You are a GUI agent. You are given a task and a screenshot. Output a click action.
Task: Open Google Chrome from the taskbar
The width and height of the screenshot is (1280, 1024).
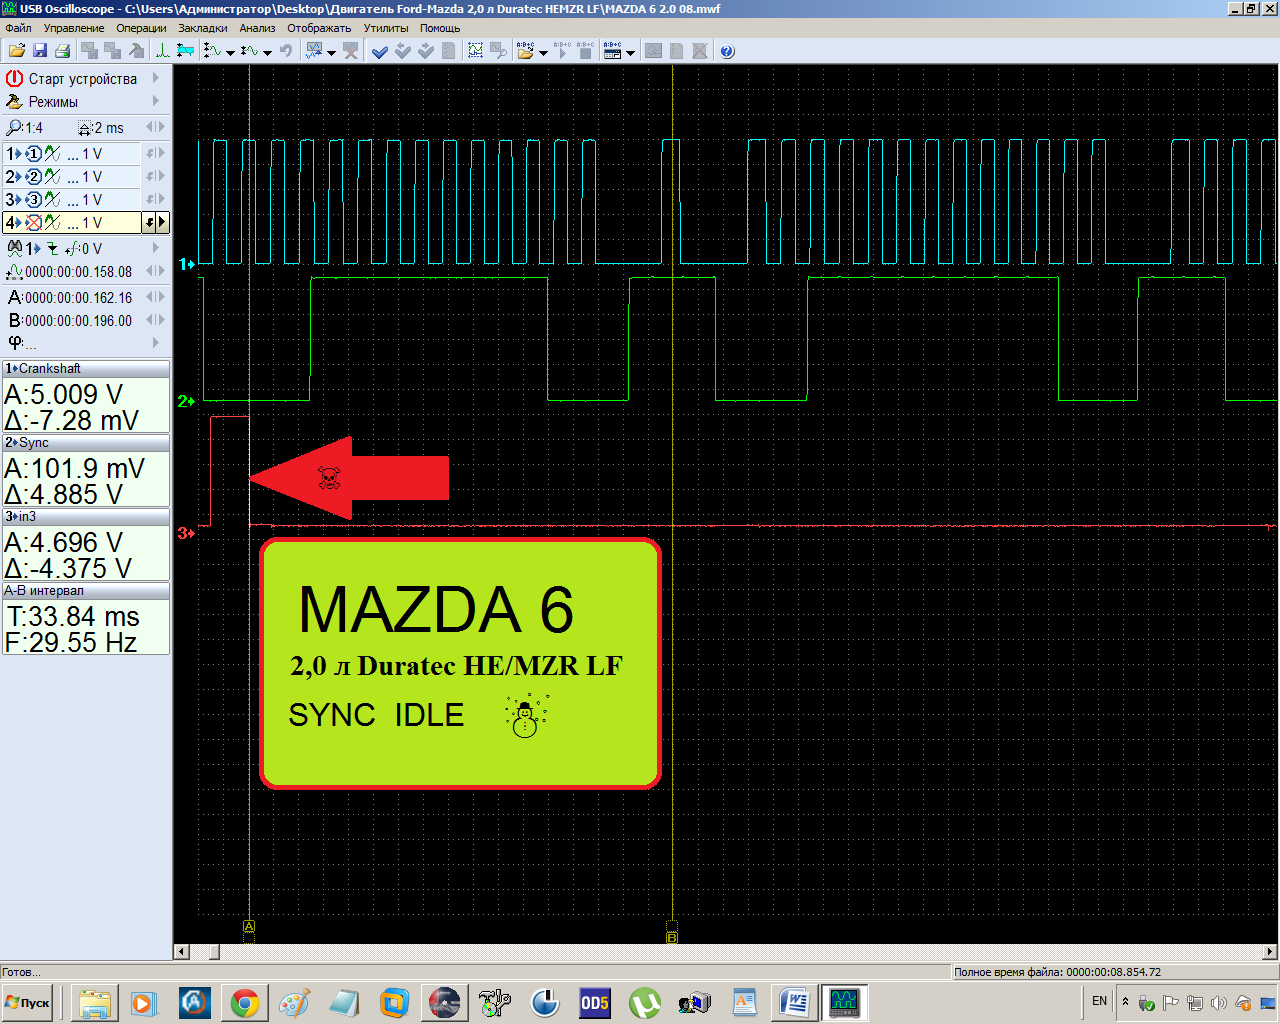pos(245,1002)
